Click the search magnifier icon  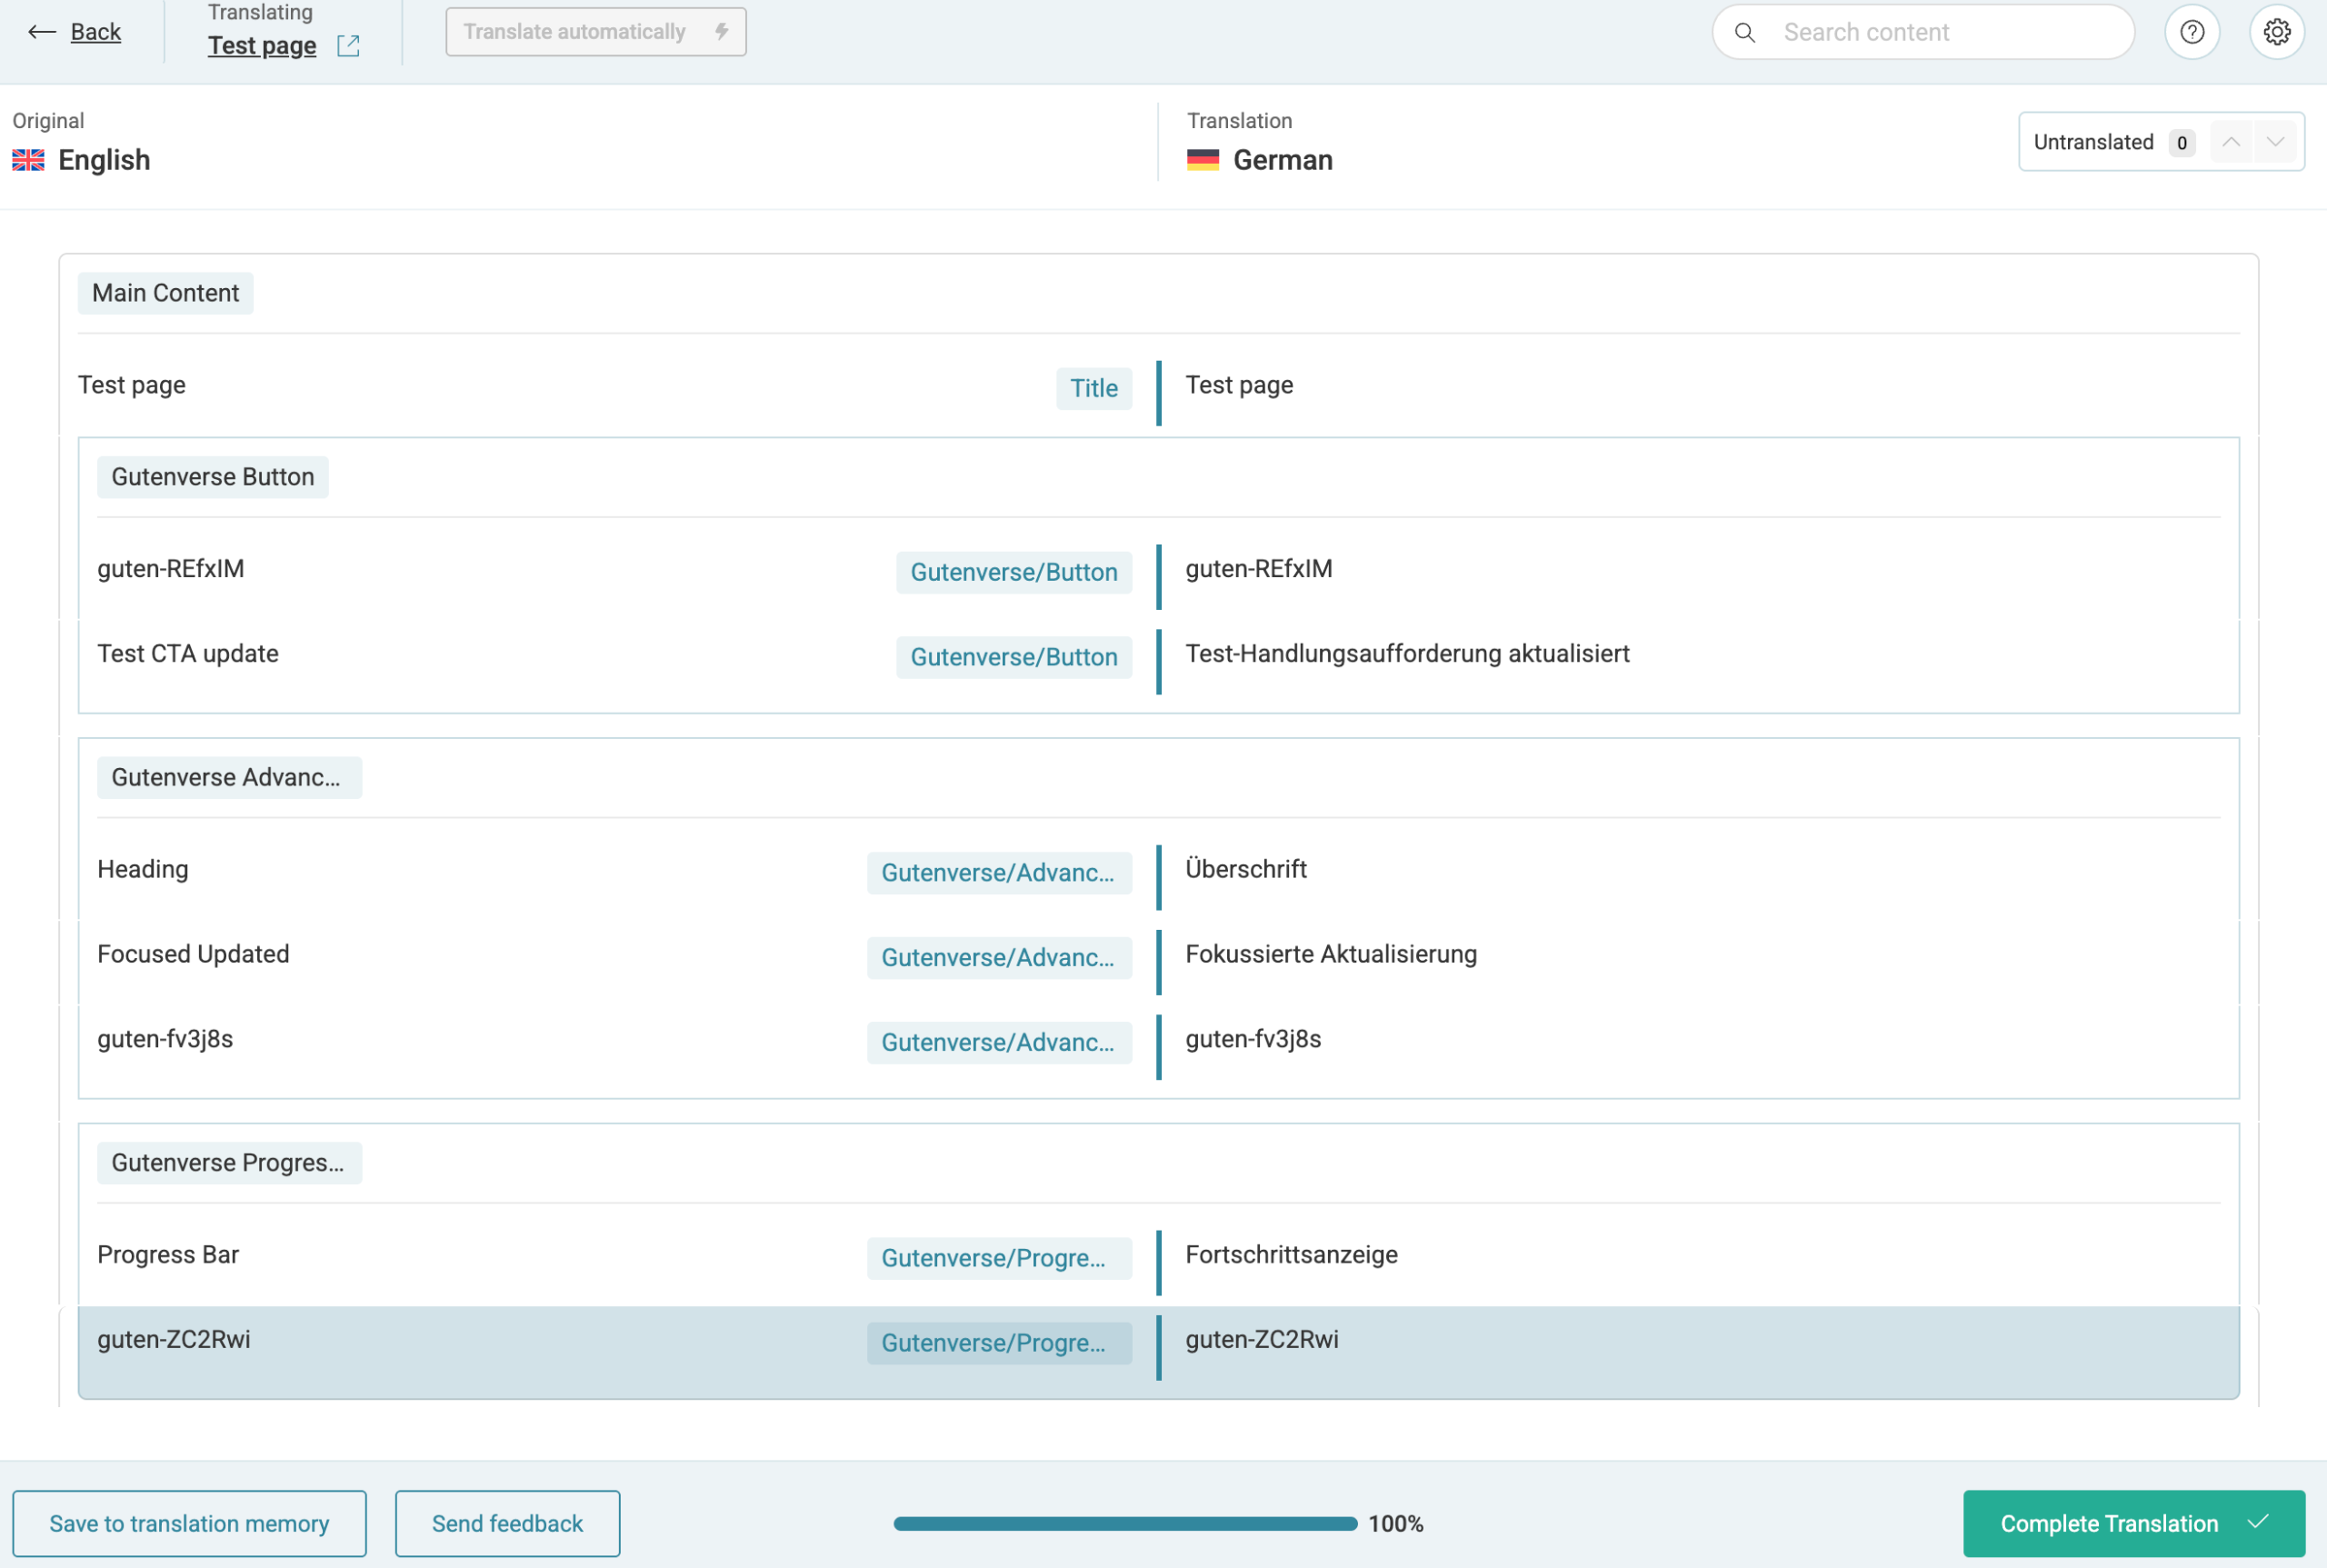pos(1744,33)
